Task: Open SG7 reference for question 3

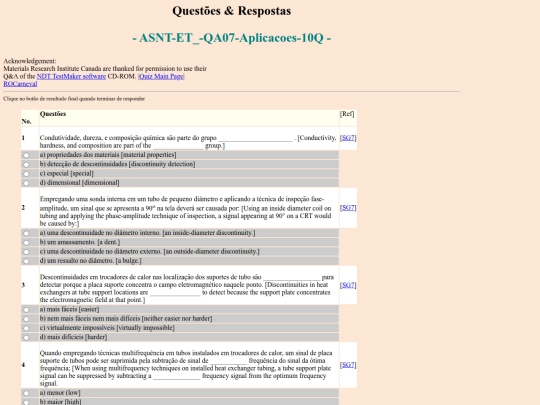Action: click(348, 285)
